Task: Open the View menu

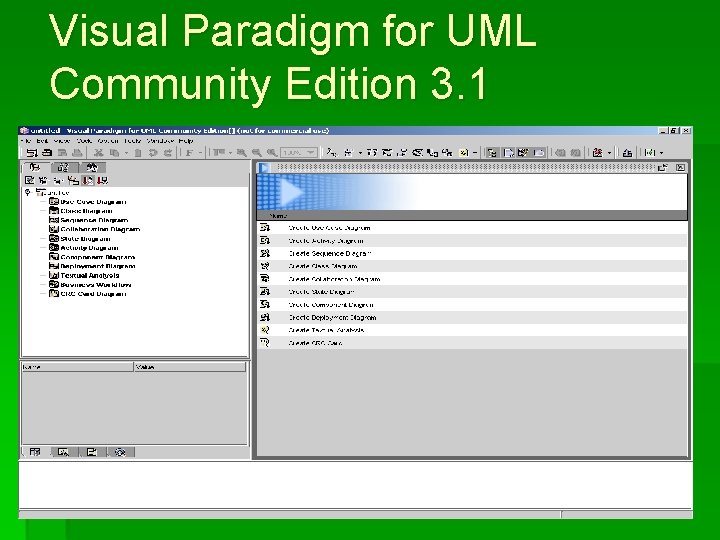Action: [62, 141]
